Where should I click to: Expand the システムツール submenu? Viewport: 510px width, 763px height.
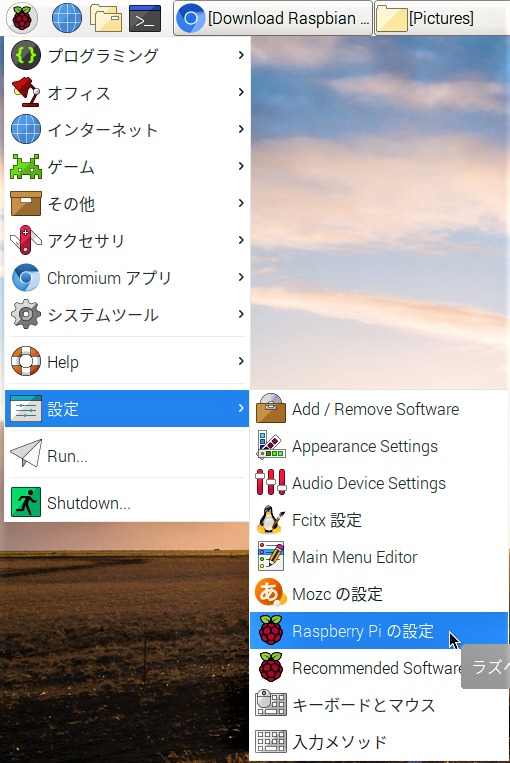tap(127, 314)
